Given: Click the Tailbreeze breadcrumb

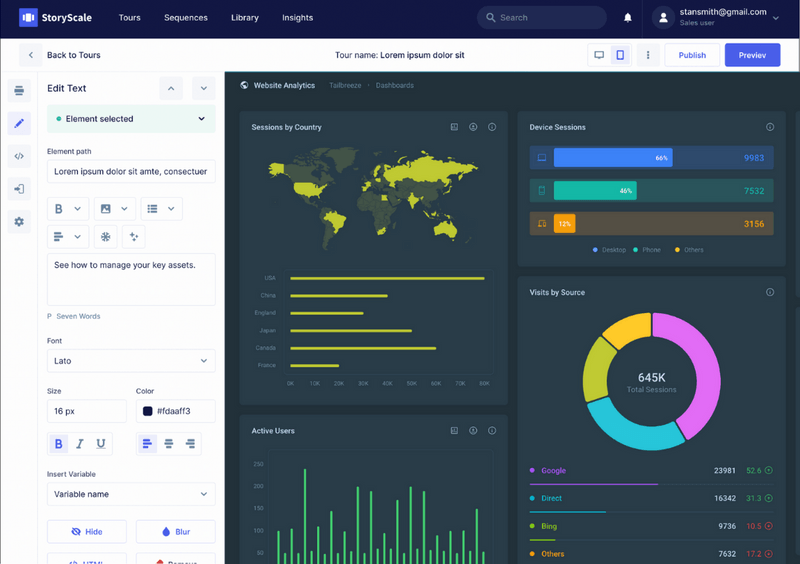Looking at the screenshot, I should (x=345, y=85).
